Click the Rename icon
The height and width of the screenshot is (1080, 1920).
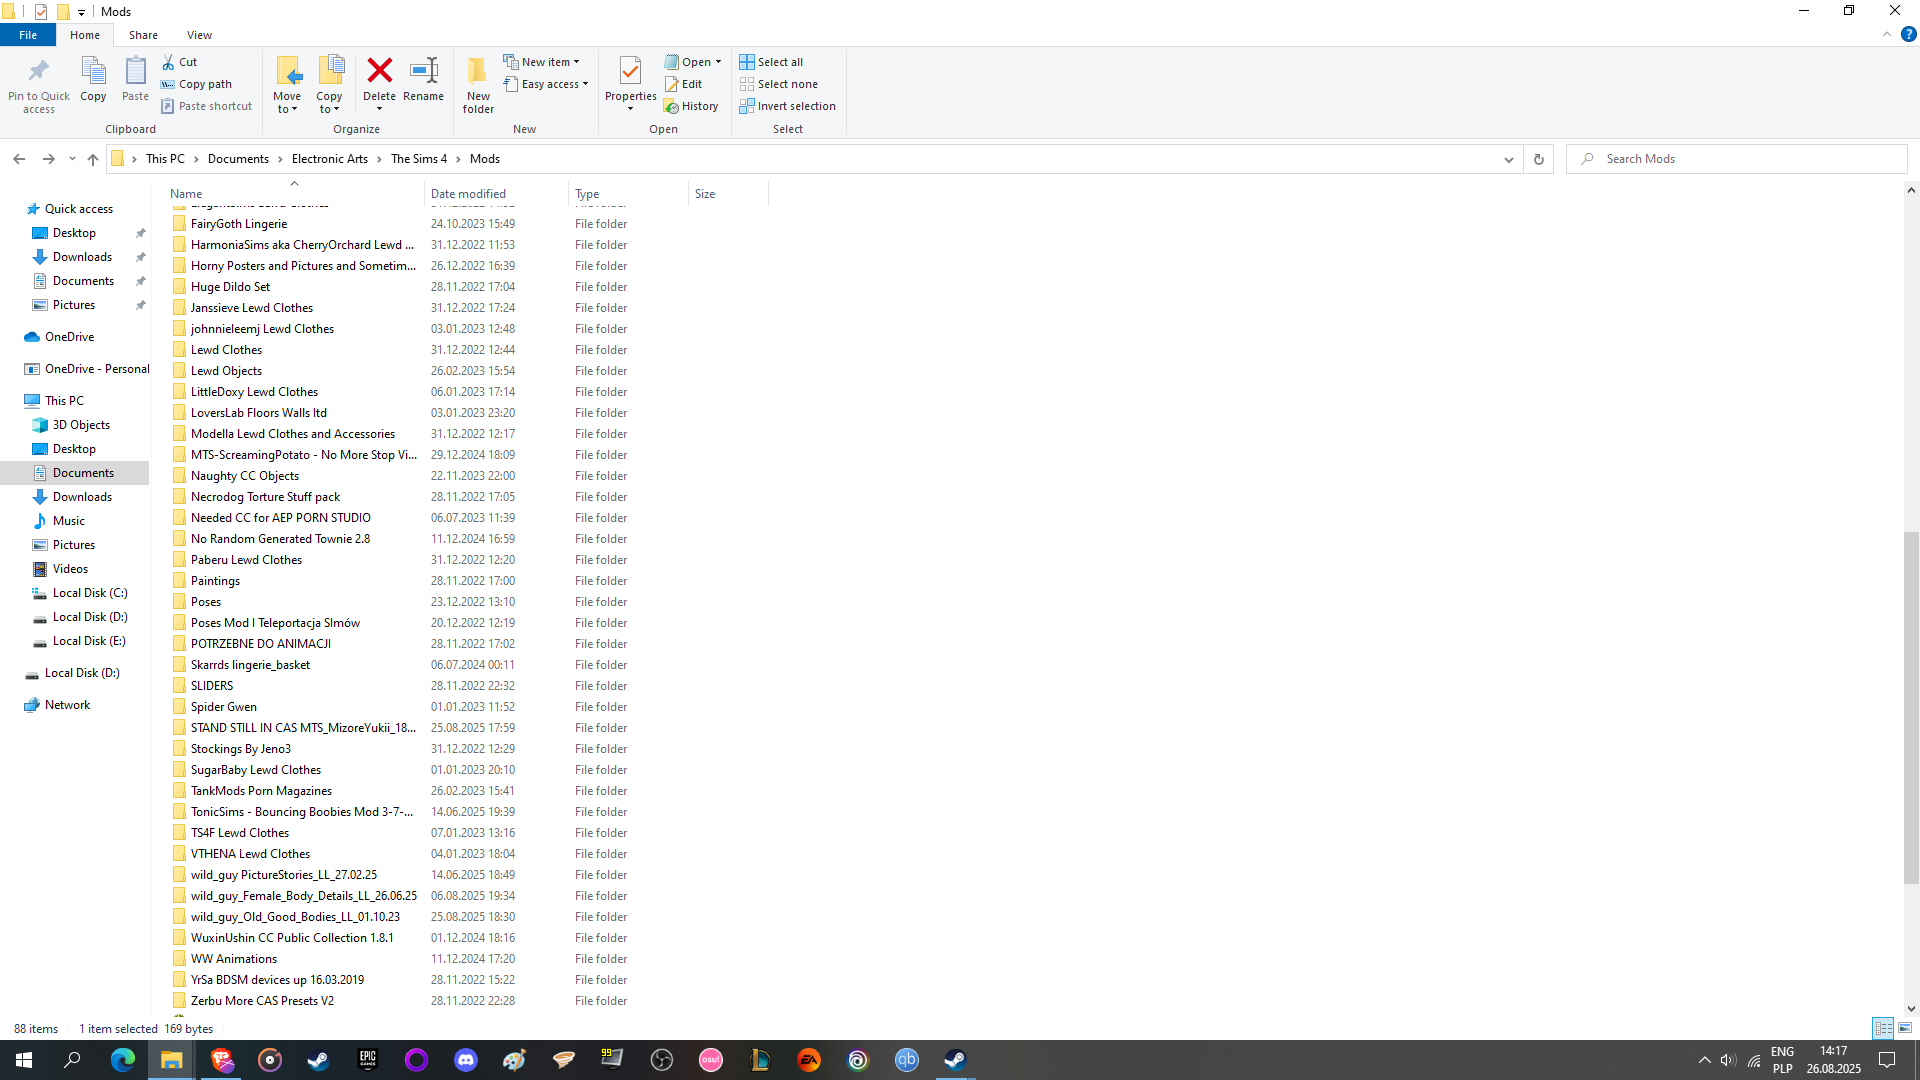point(424,70)
